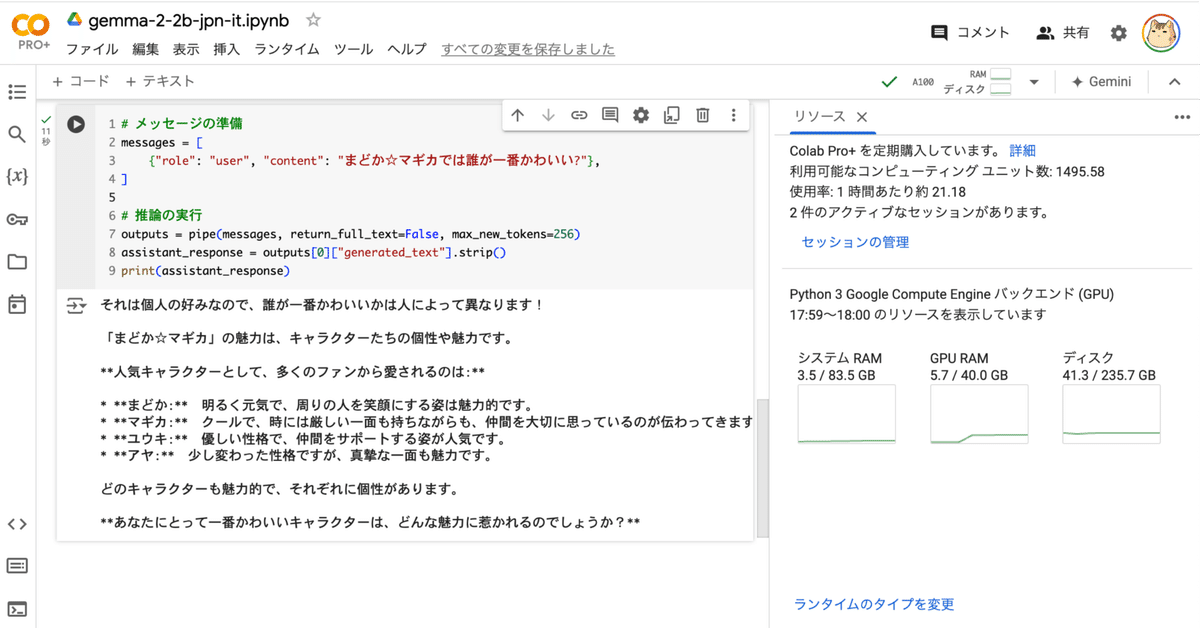The image size is (1200, 628).
Task: Delete the current code cell
Action: 702,115
